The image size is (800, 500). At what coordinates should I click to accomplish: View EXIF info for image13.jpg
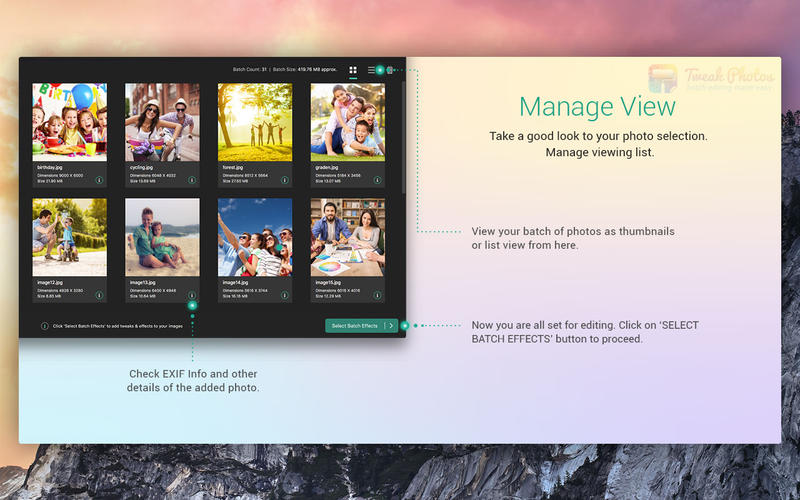(192, 295)
